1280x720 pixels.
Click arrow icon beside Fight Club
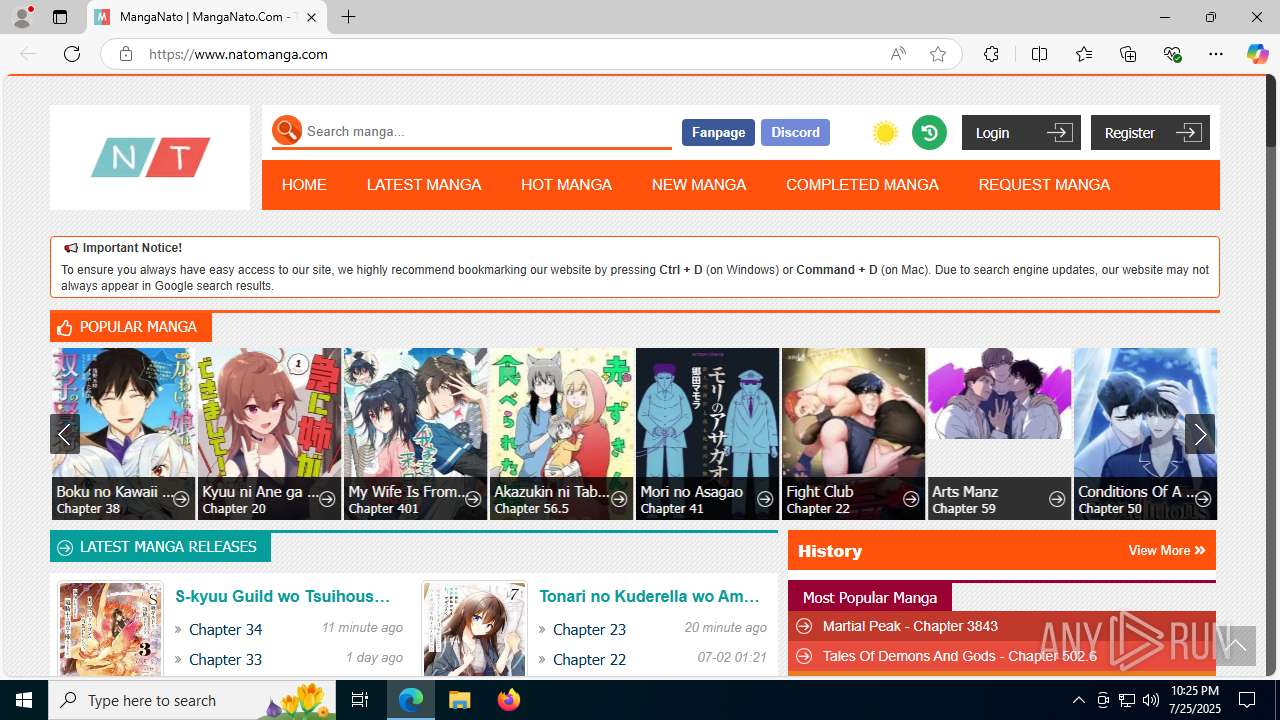pyautogui.click(x=911, y=499)
